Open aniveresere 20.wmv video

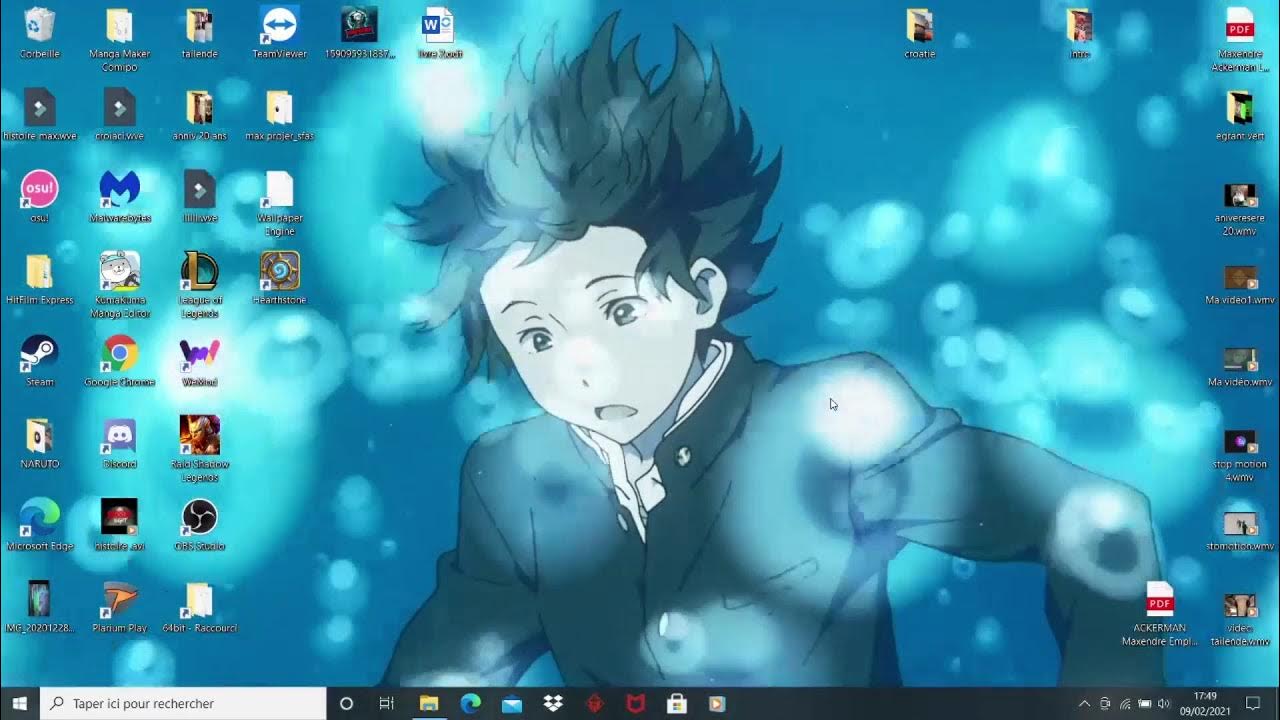(1240, 210)
